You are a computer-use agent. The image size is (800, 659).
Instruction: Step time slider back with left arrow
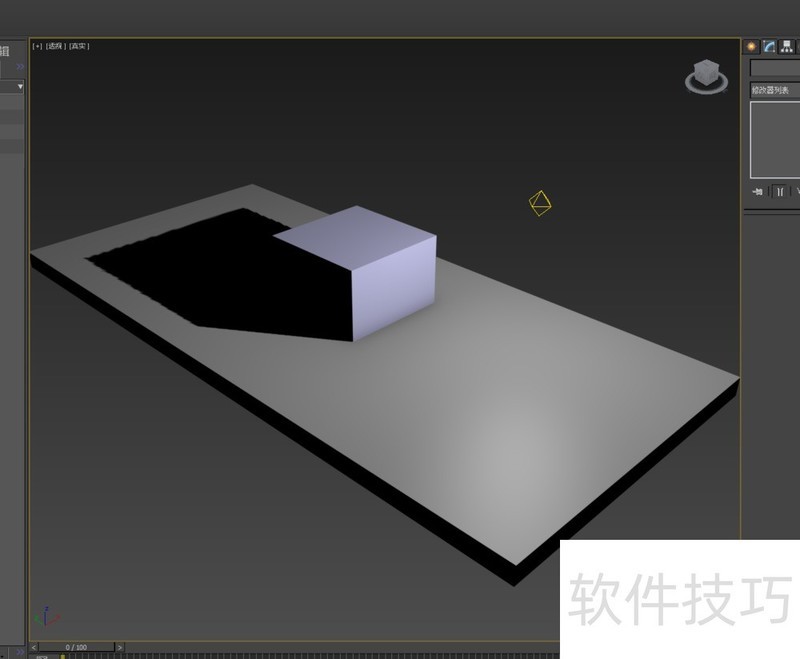(34, 647)
